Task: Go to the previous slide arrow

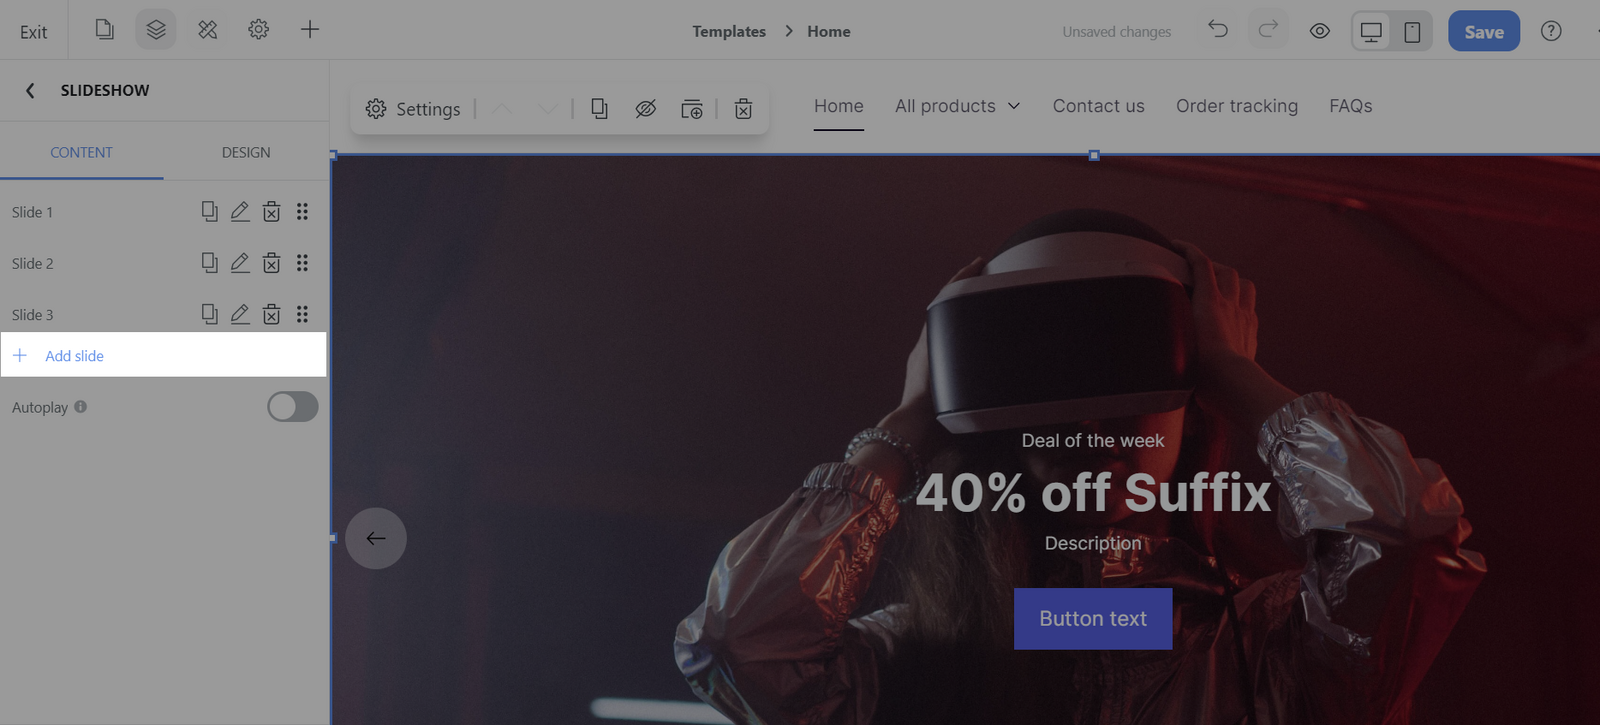Action: (x=376, y=538)
